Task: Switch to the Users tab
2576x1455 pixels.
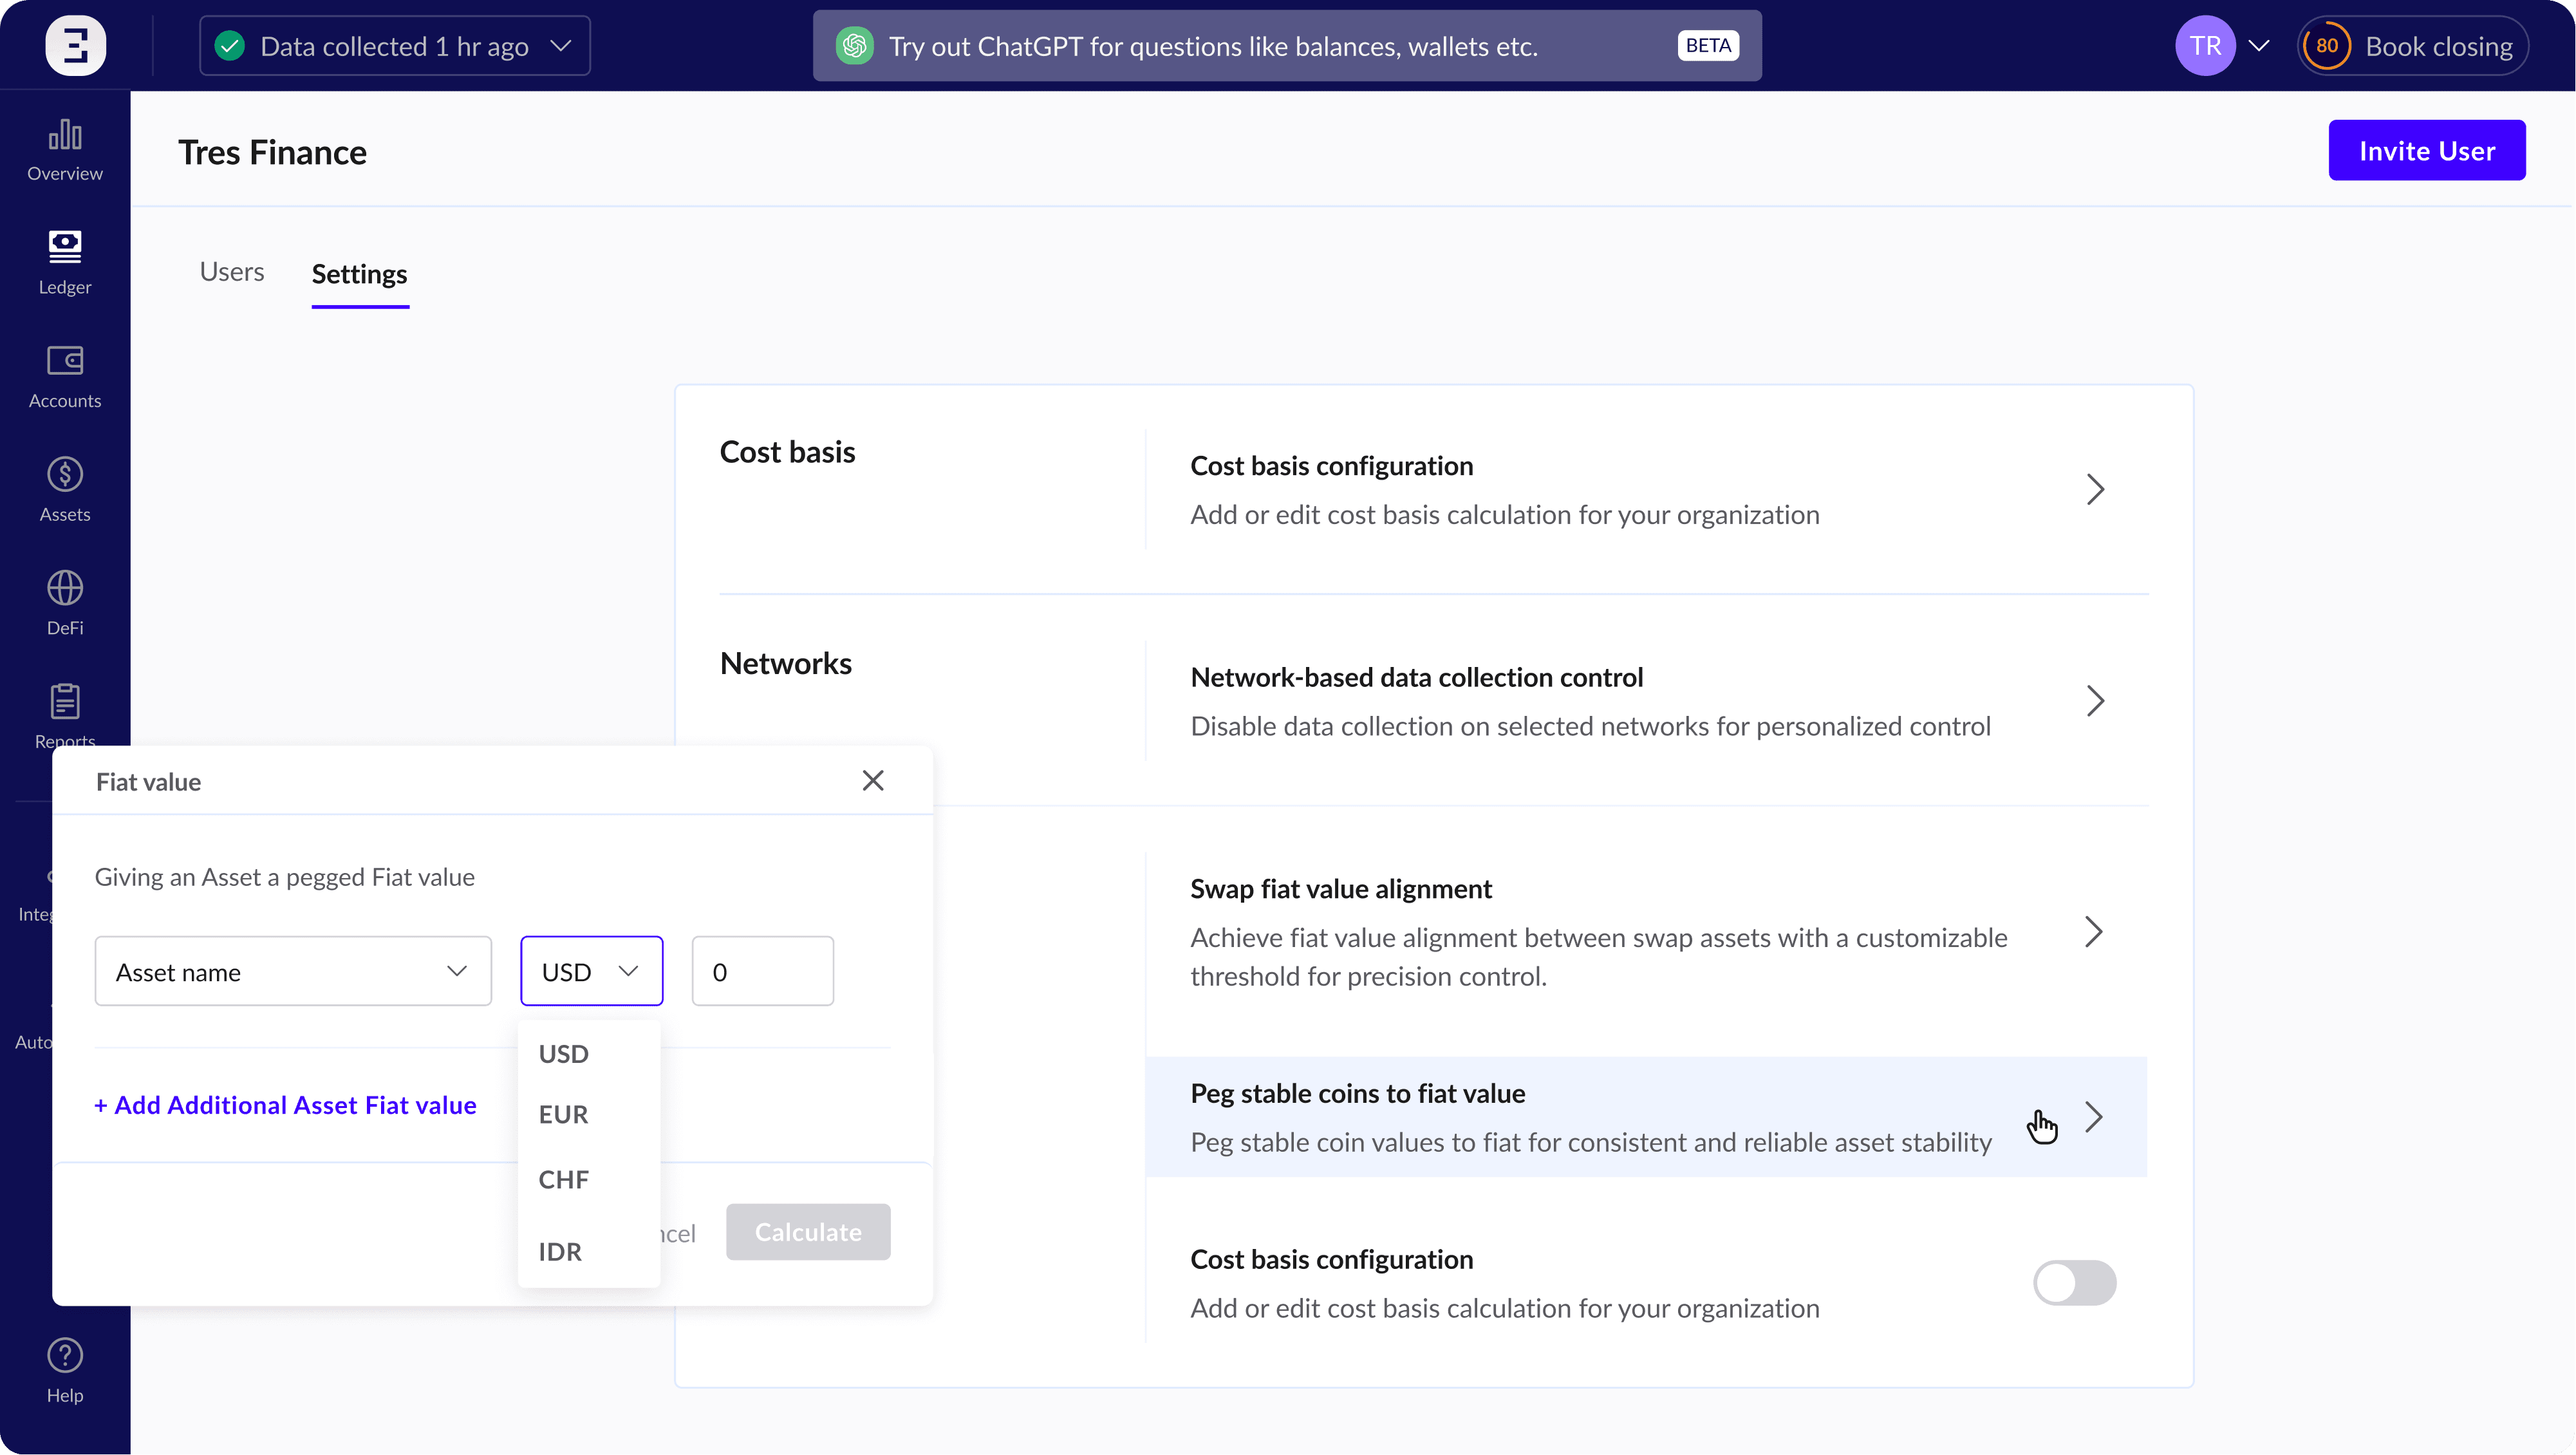Action: point(232,272)
